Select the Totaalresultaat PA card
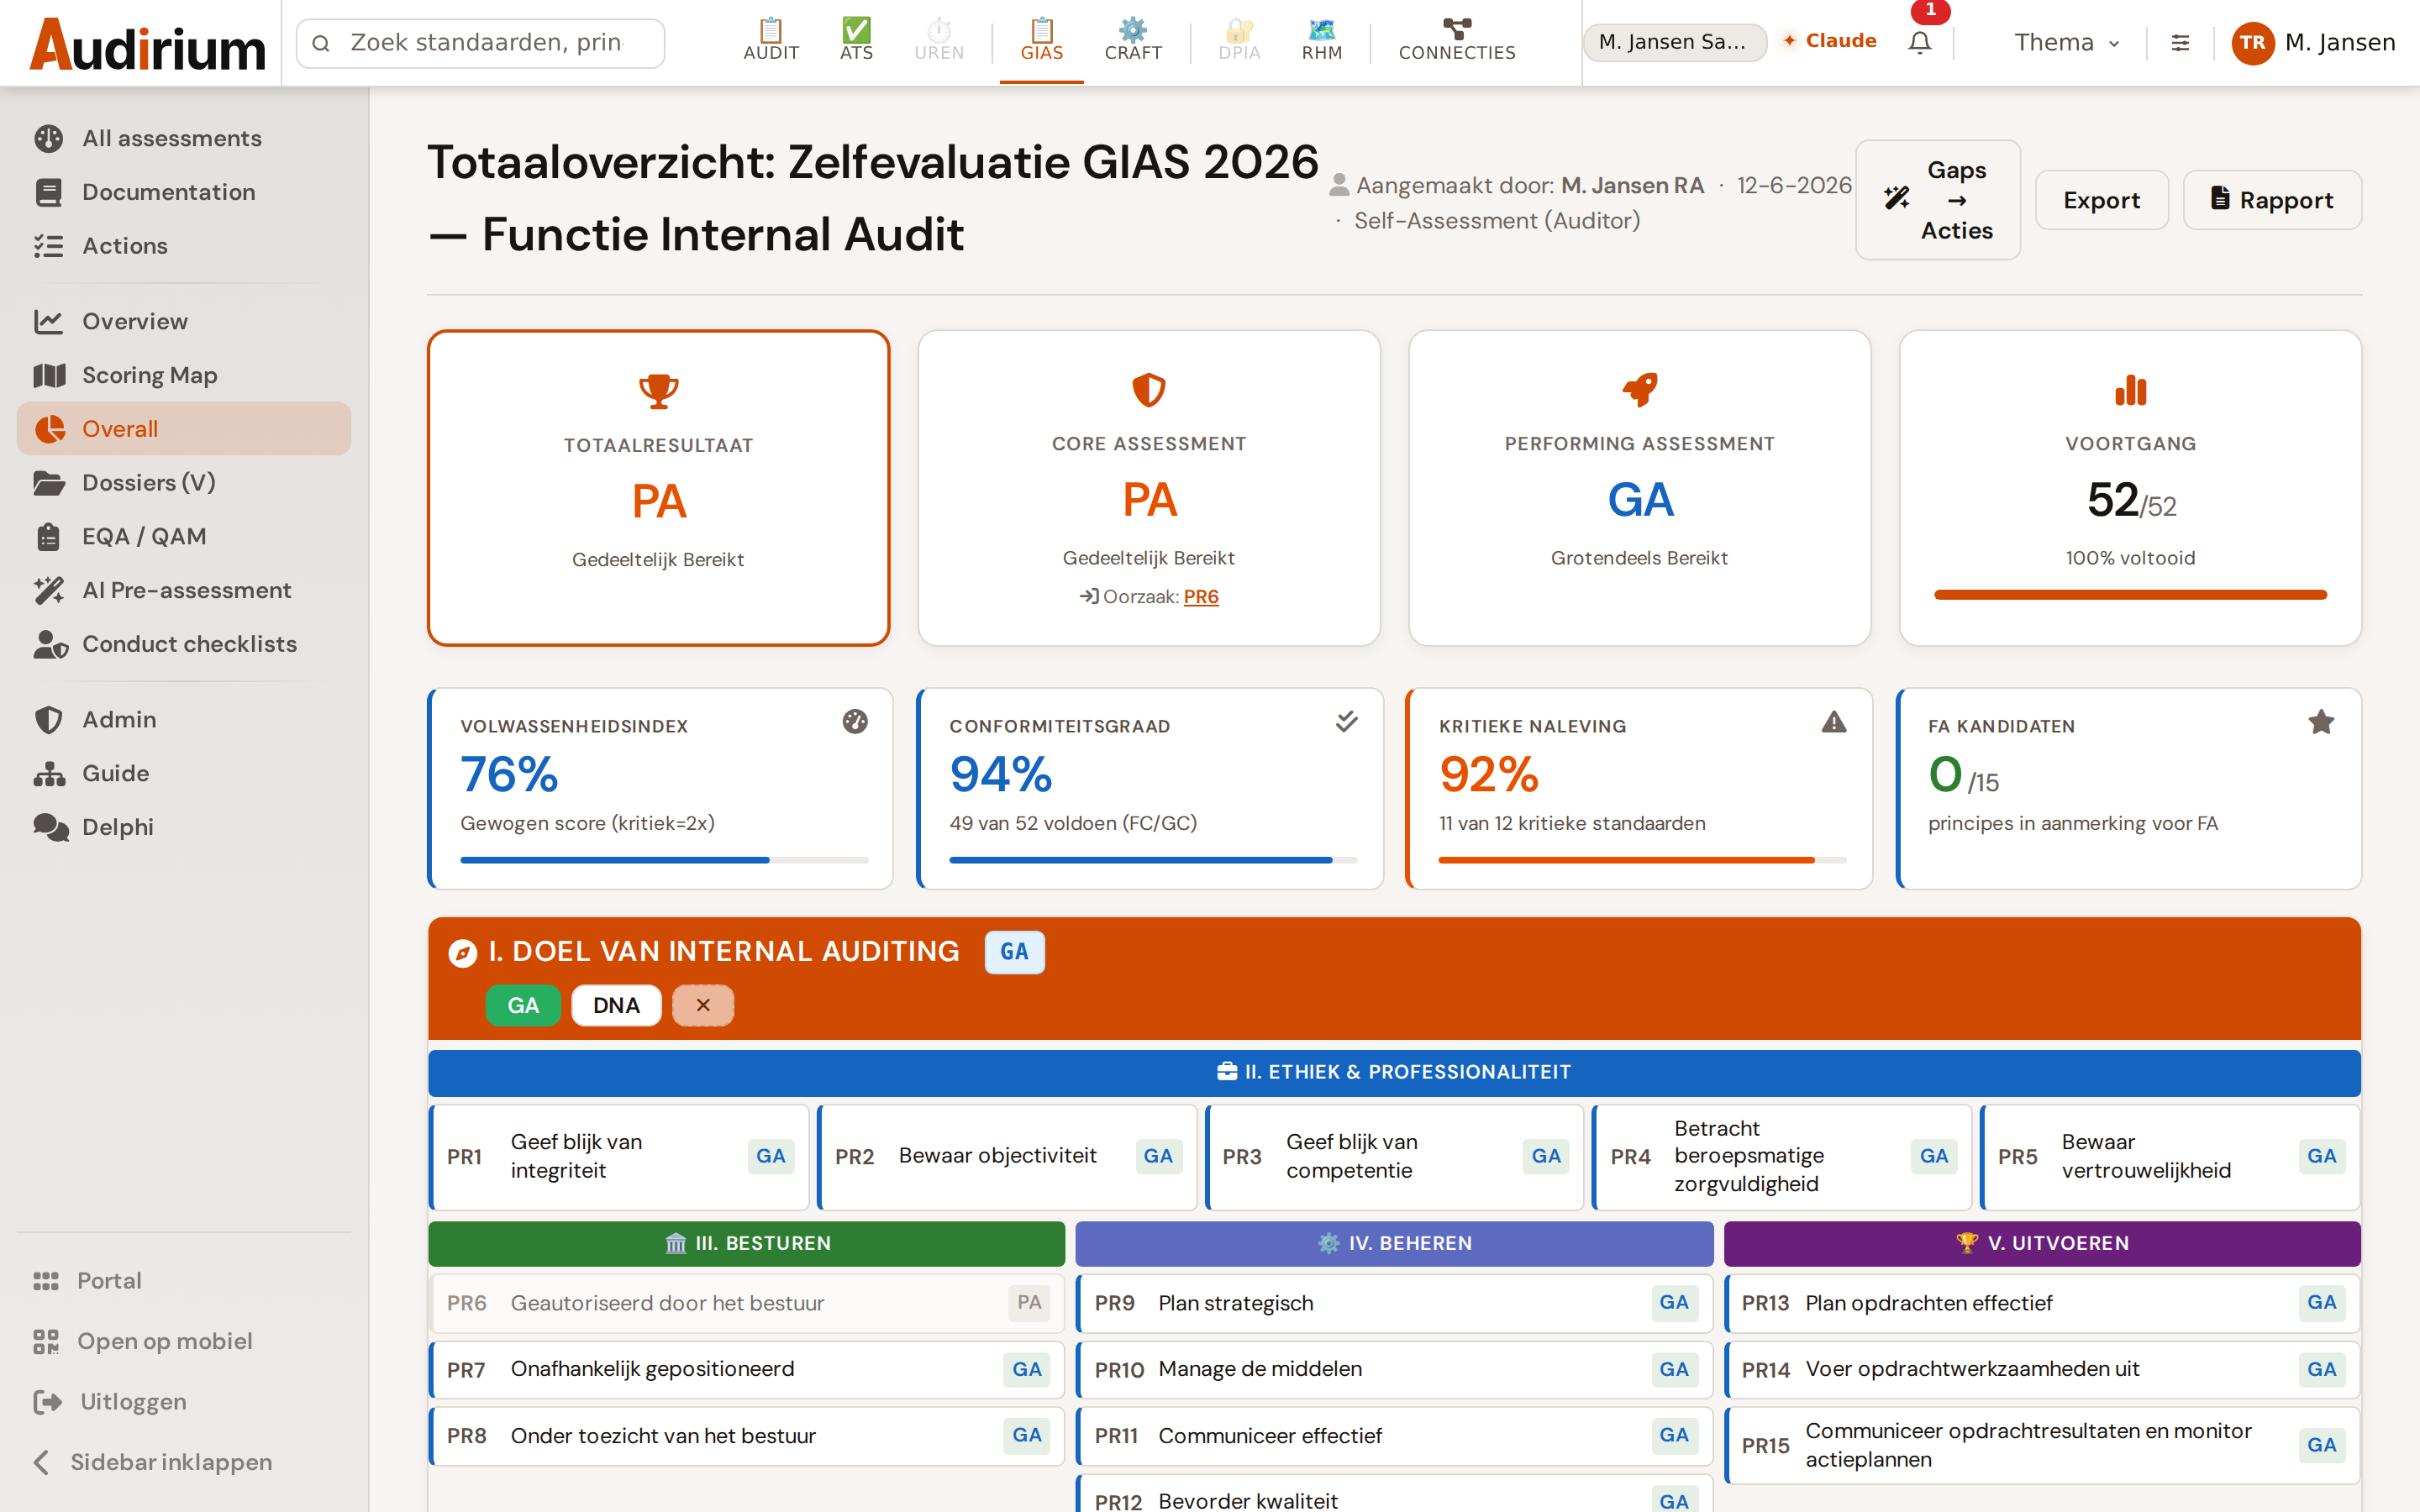 pyautogui.click(x=658, y=488)
